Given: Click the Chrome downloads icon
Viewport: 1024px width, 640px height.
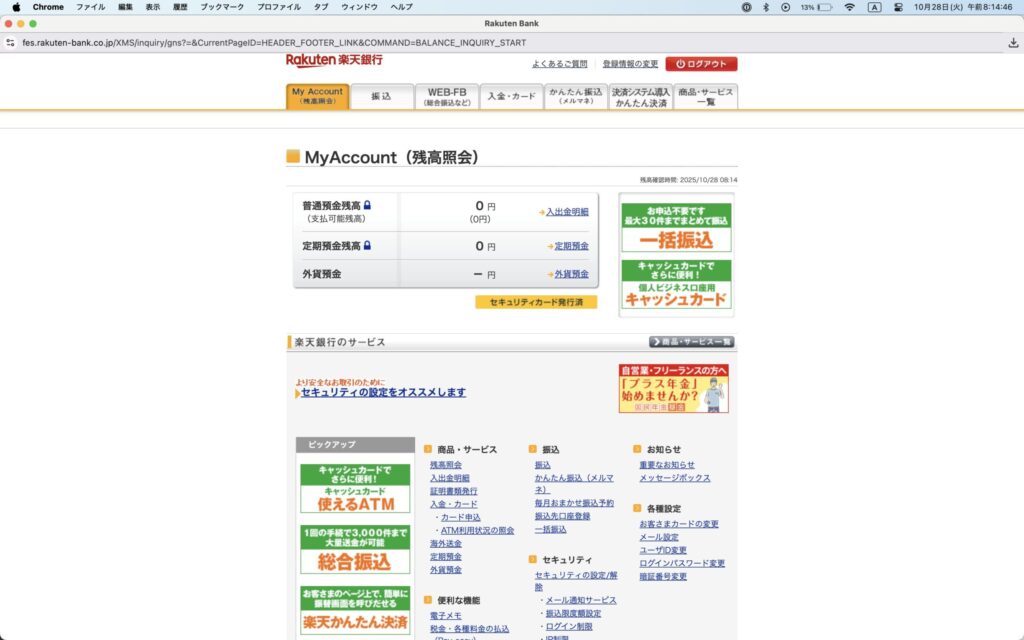Looking at the screenshot, I should pos(1013,43).
